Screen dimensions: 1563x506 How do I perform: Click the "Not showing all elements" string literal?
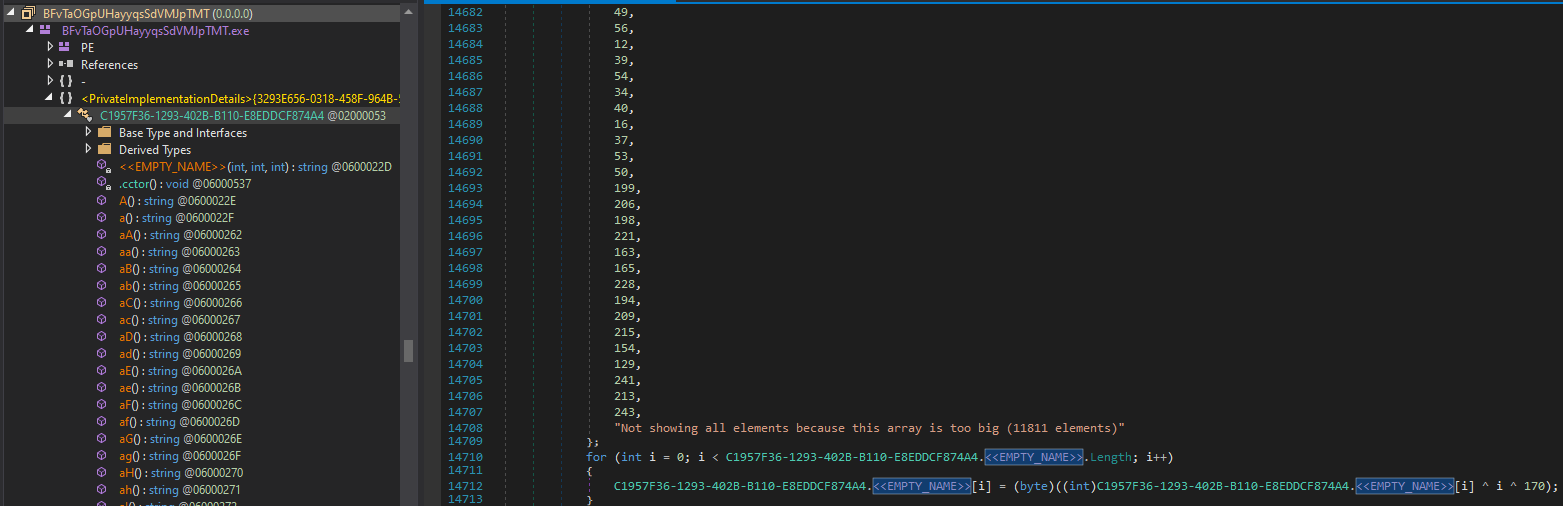click(x=870, y=427)
